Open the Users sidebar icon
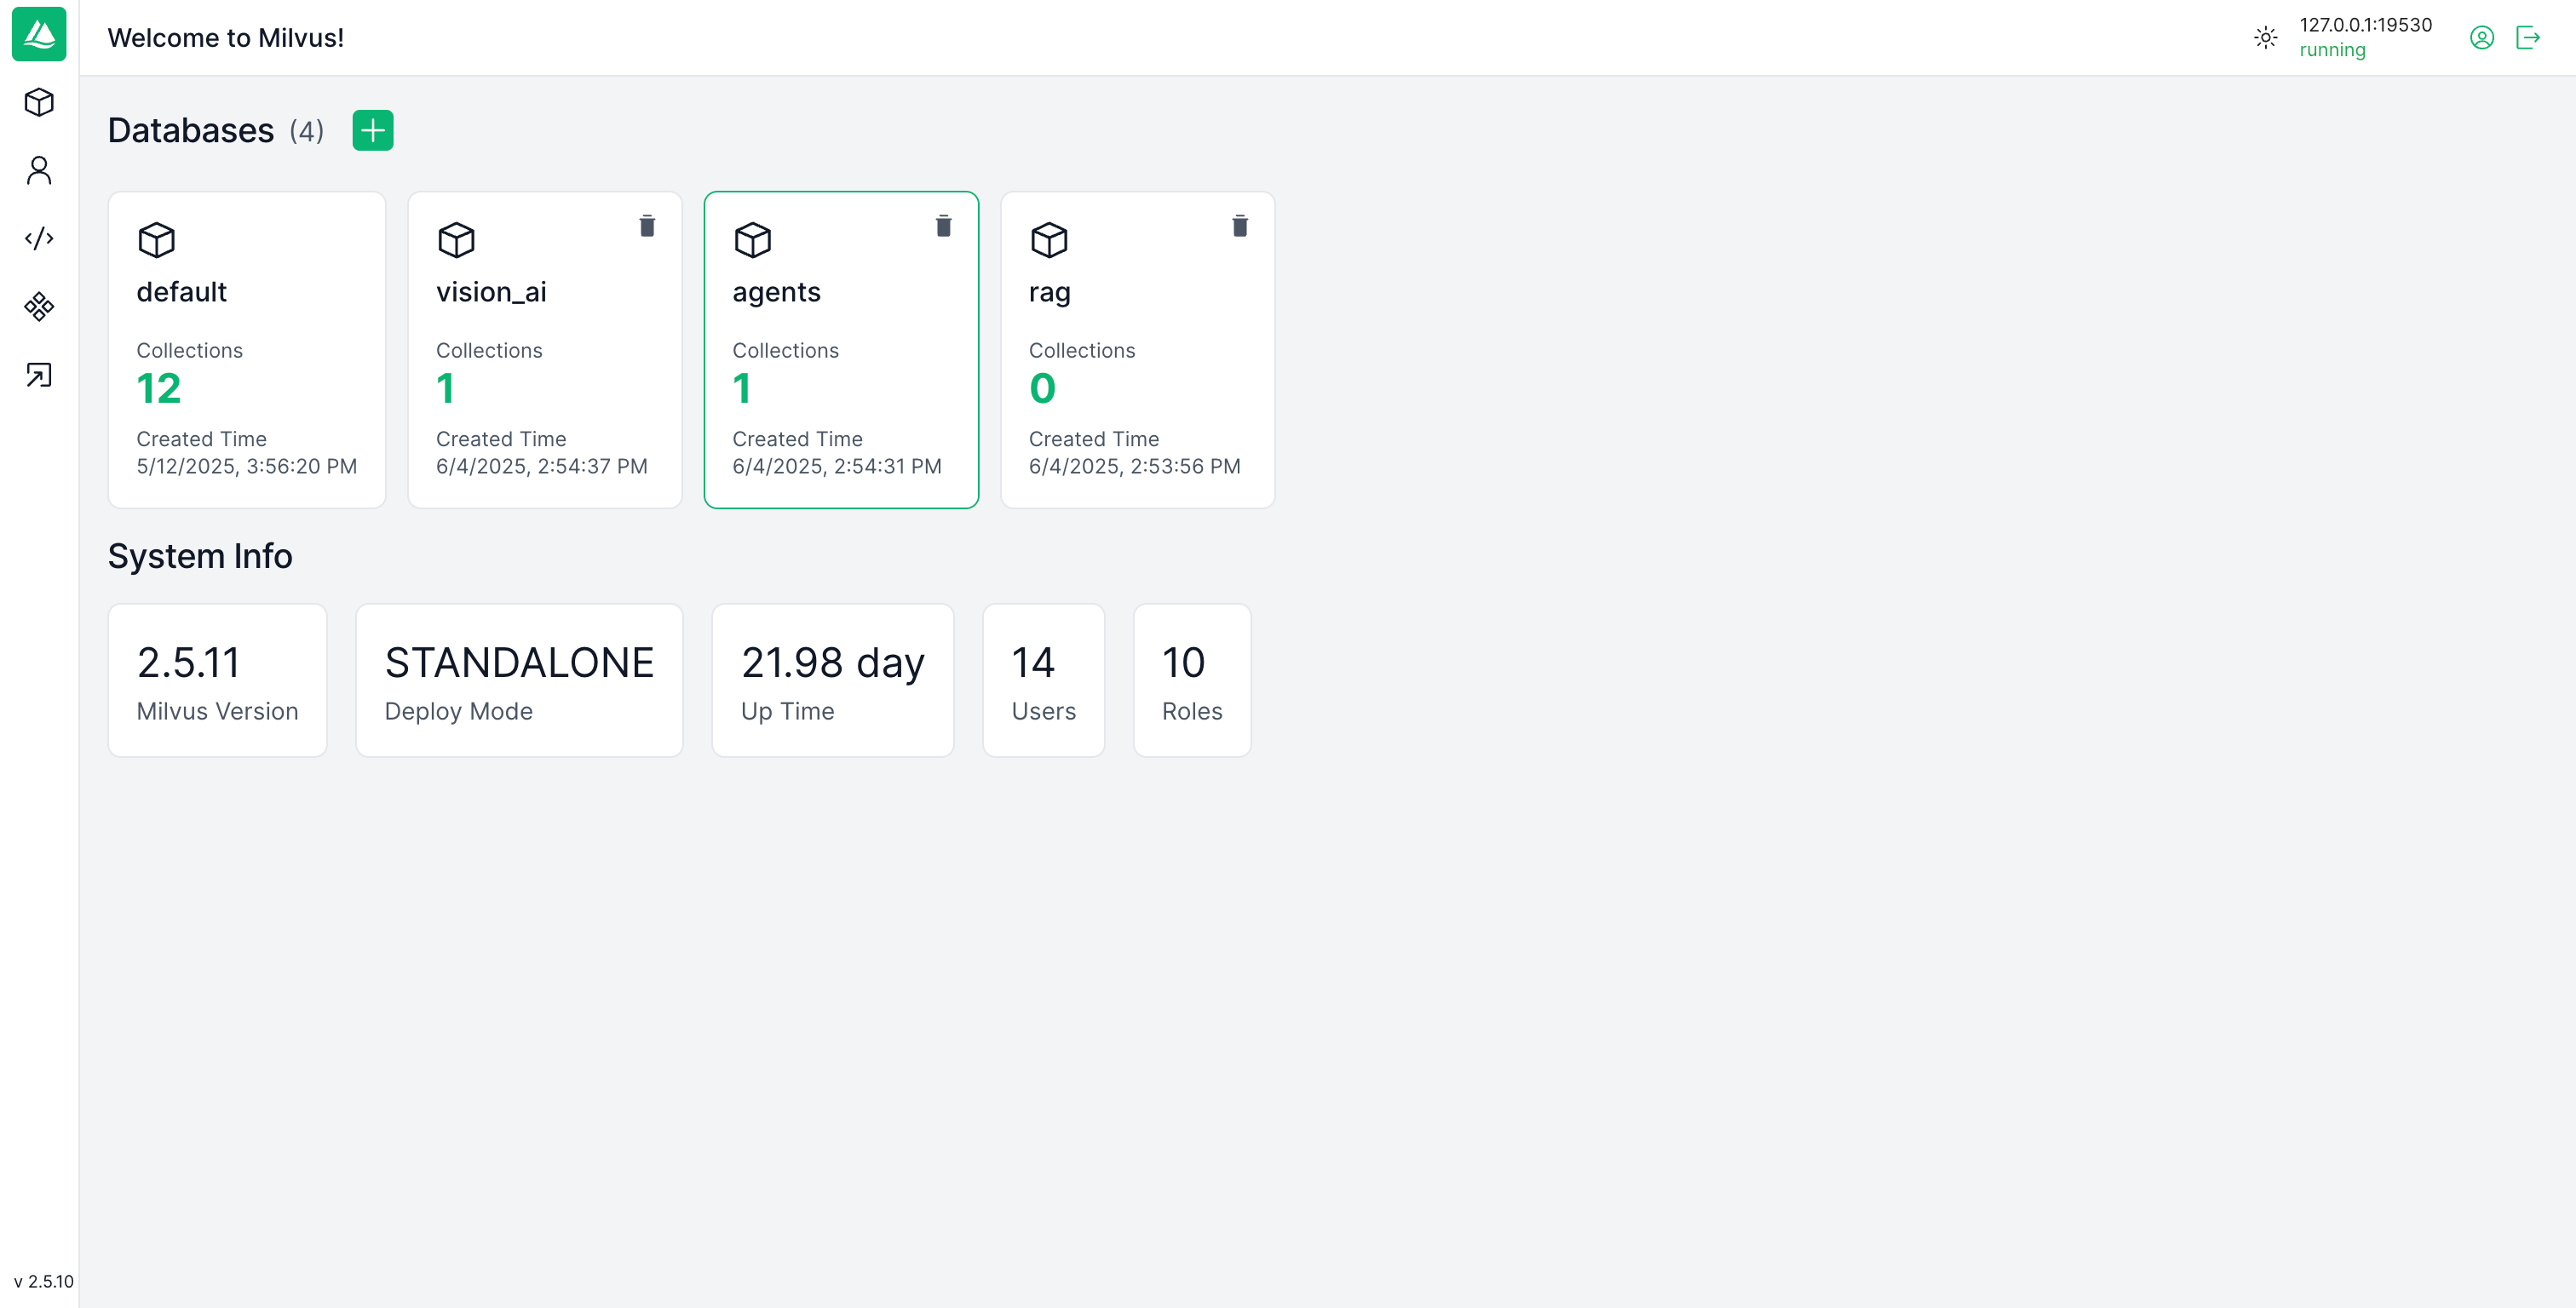This screenshot has width=2576, height=1308. point(39,170)
